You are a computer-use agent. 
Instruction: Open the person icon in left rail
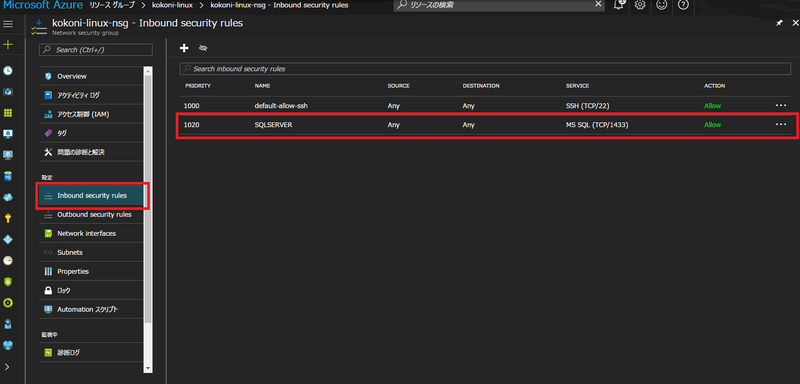point(8,324)
